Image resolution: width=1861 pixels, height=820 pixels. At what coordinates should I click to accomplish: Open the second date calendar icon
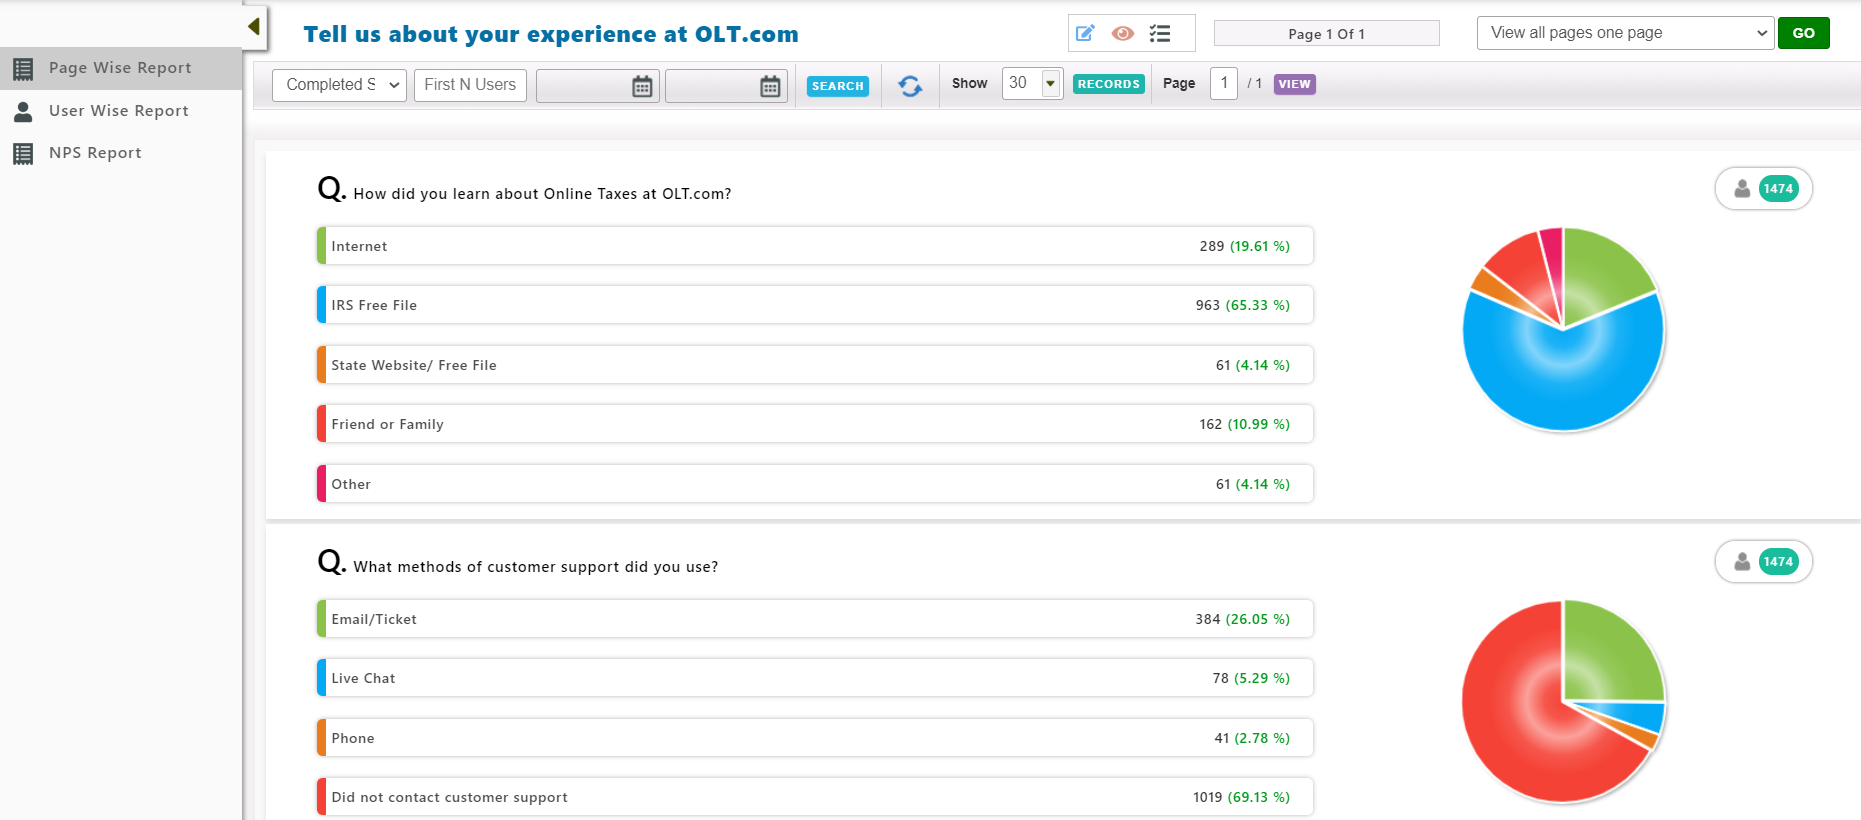[770, 86]
